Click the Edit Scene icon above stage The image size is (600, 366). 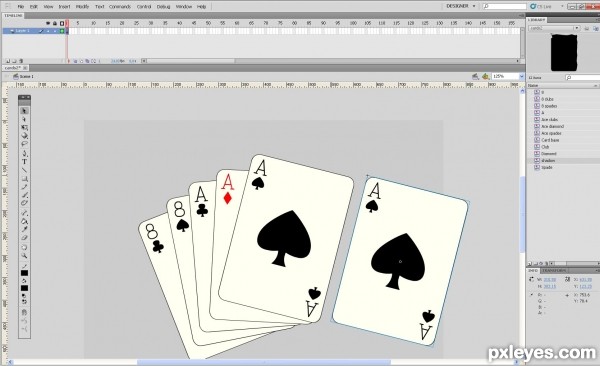475,77
